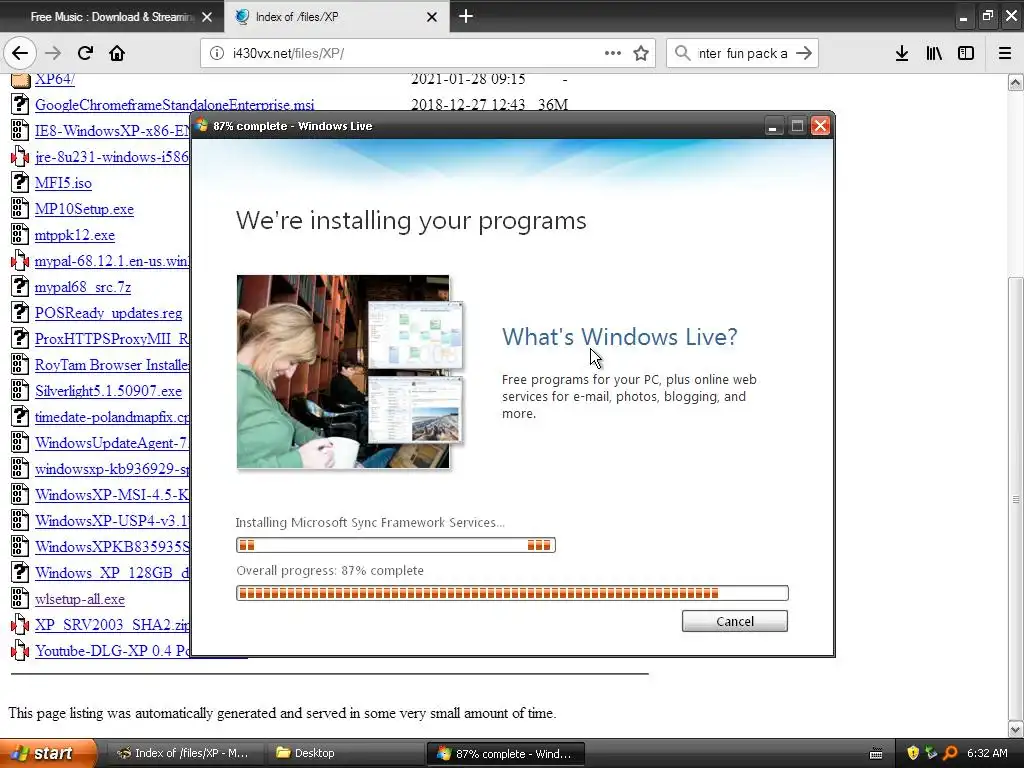Open the RoyTam Browser Installer link
This screenshot has width=1024, height=768.
[x=112, y=364]
